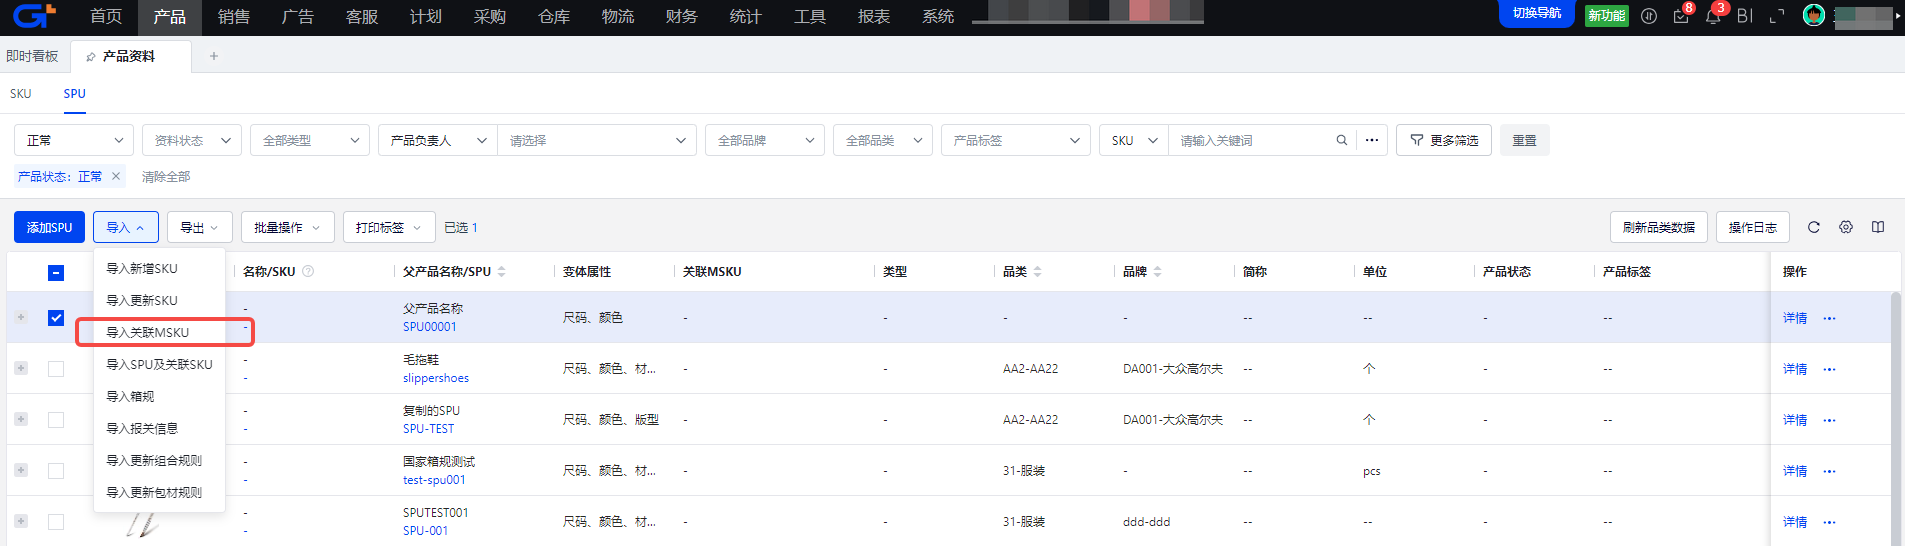1905x546 pixels.
Task: Toggle the header select-all checkbox
Action: point(56,272)
